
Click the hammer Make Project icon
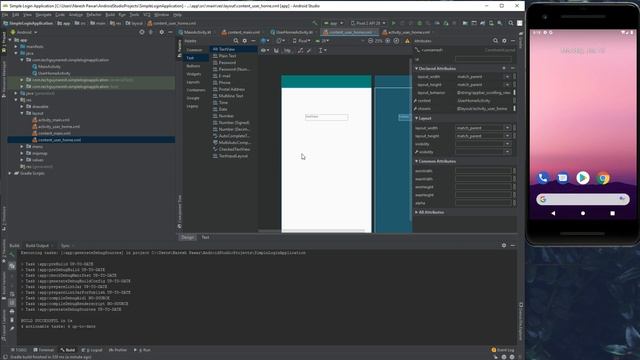315,23
